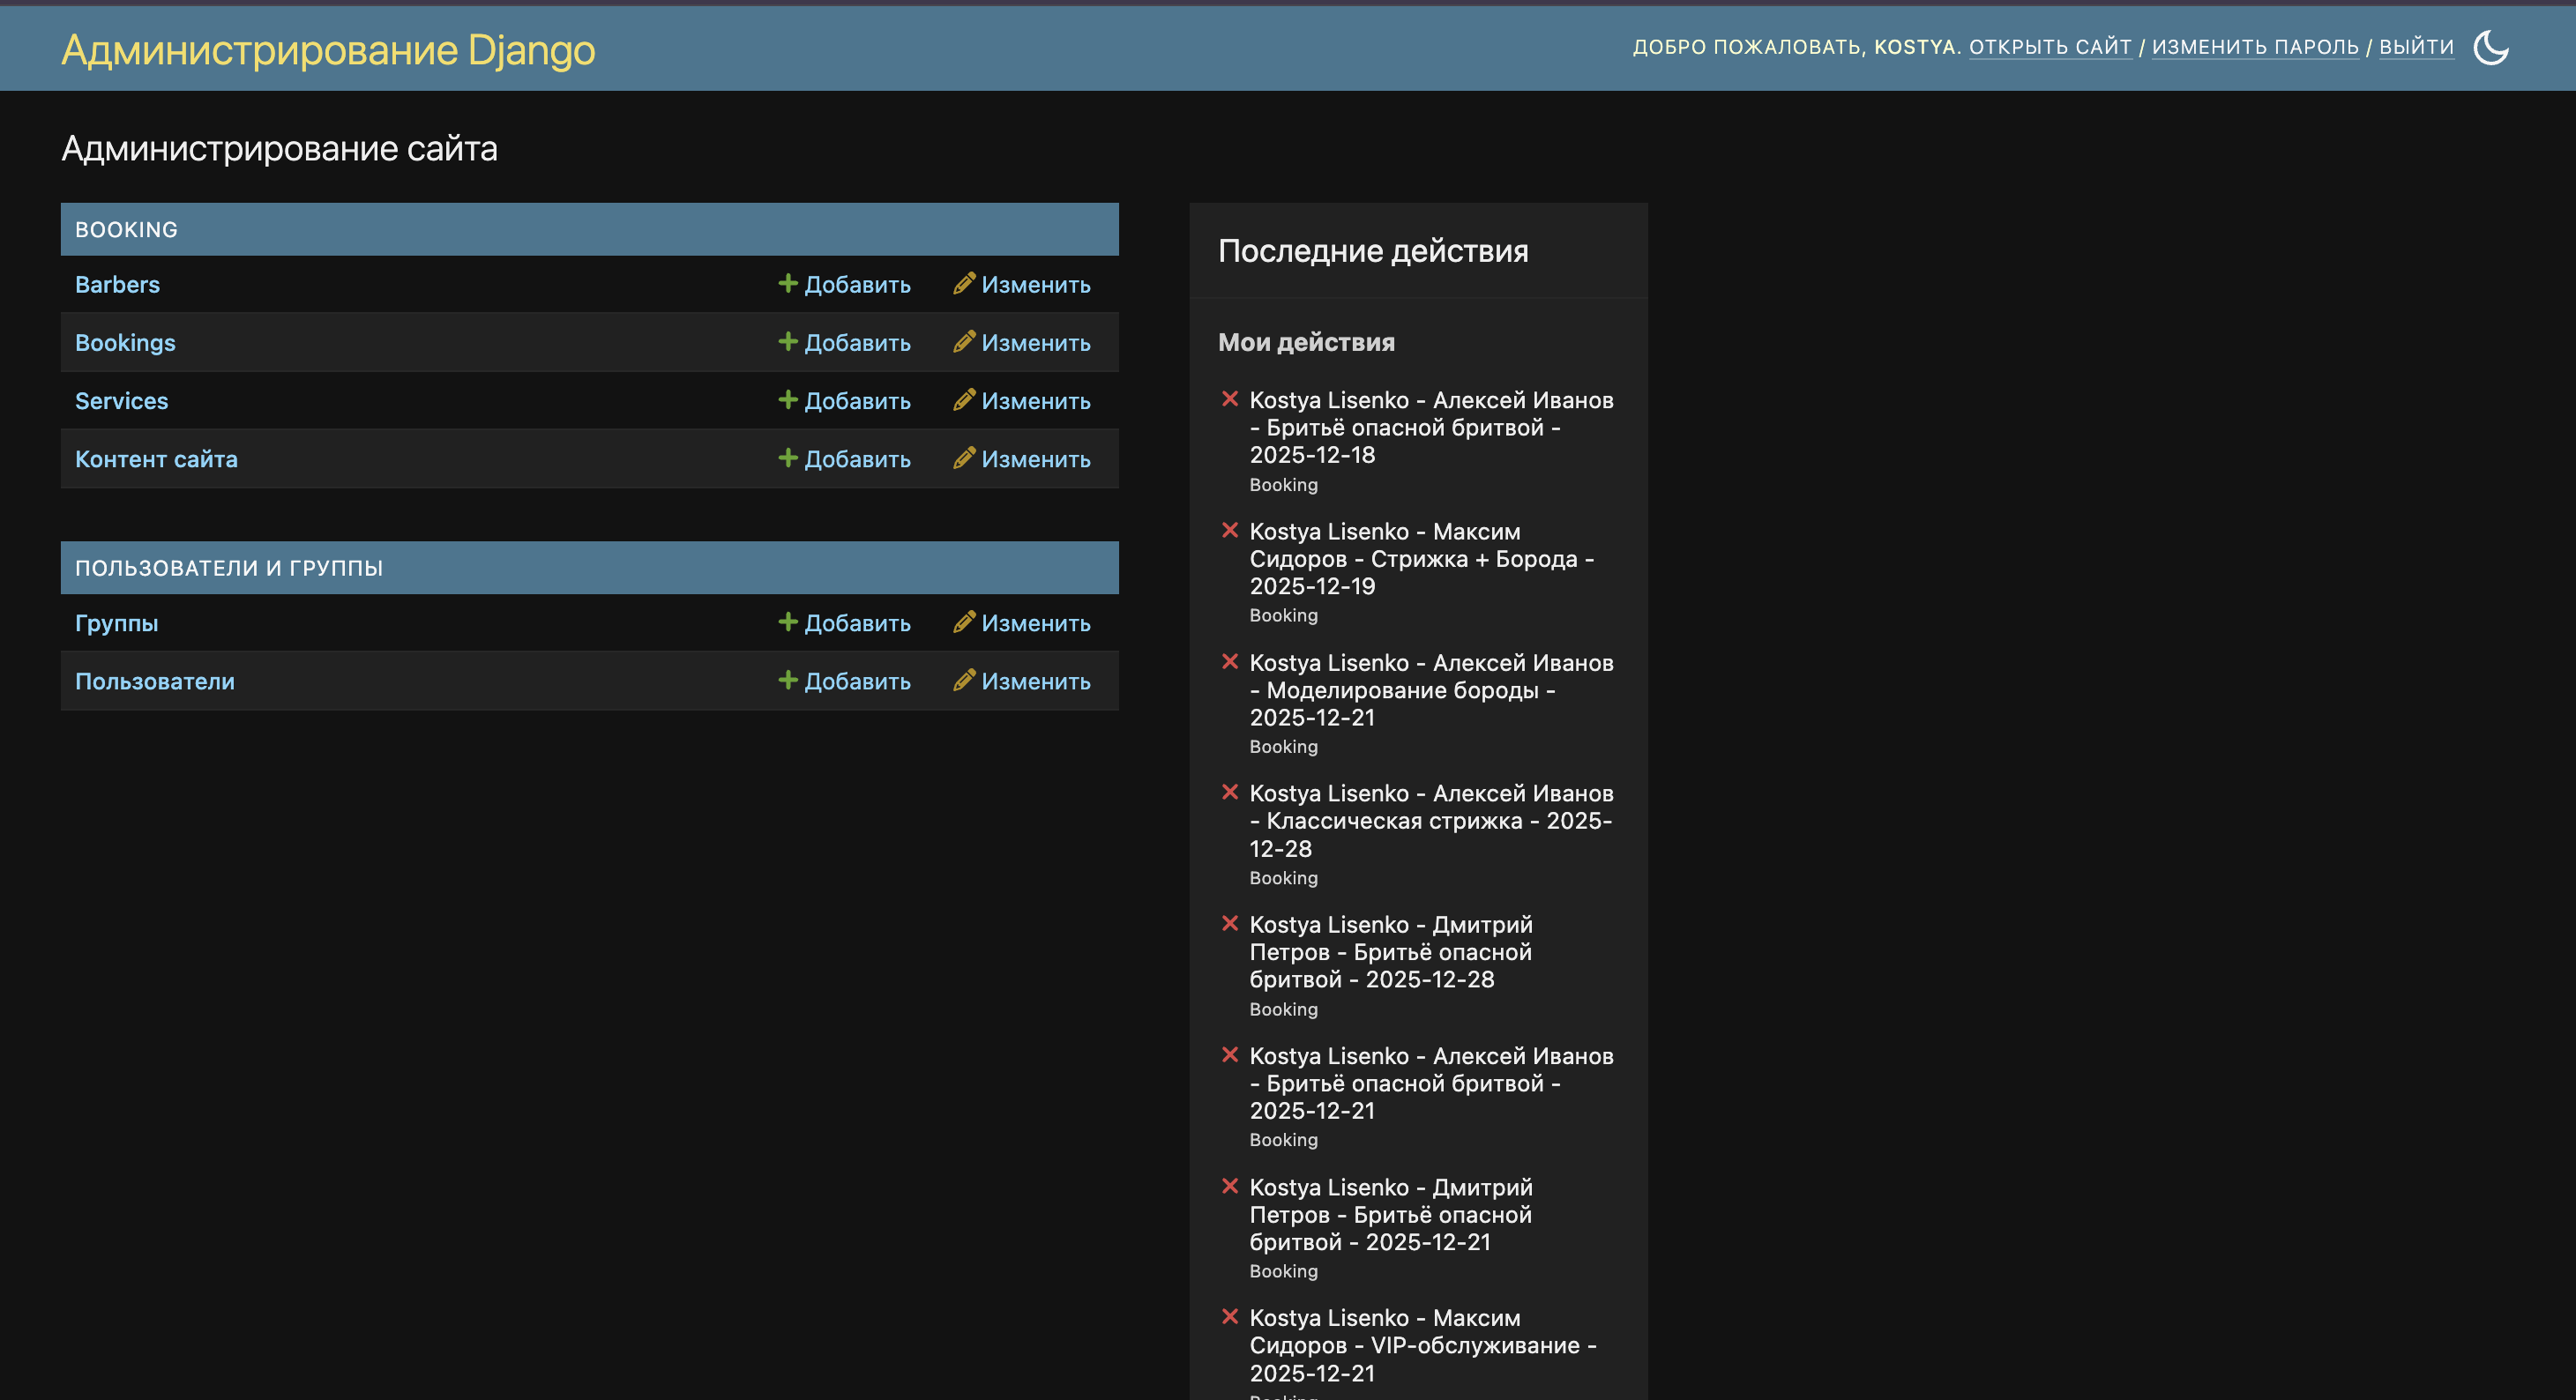Open the Barbers model list

pyautogui.click(x=117, y=285)
